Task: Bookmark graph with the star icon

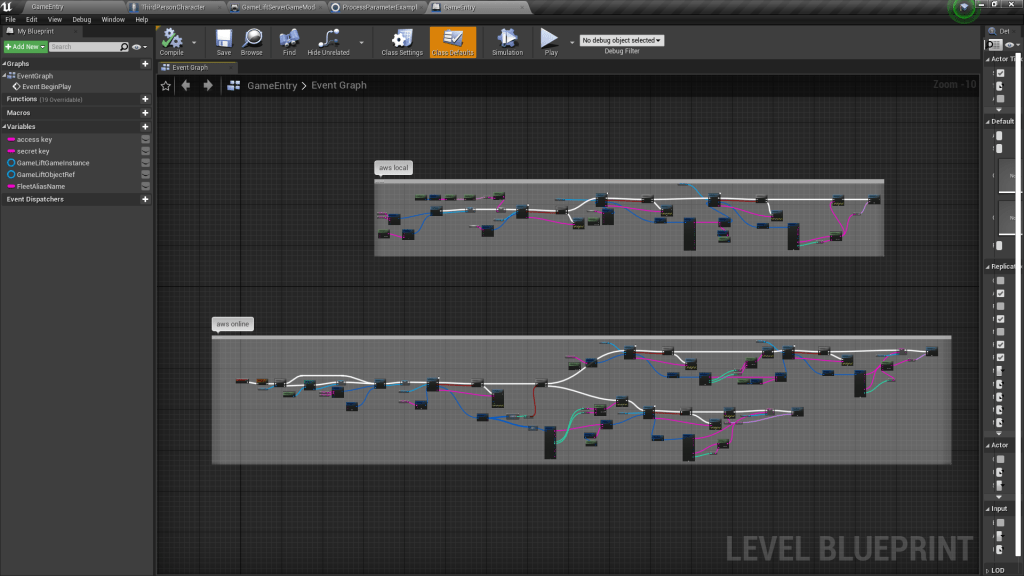Action: (x=166, y=86)
